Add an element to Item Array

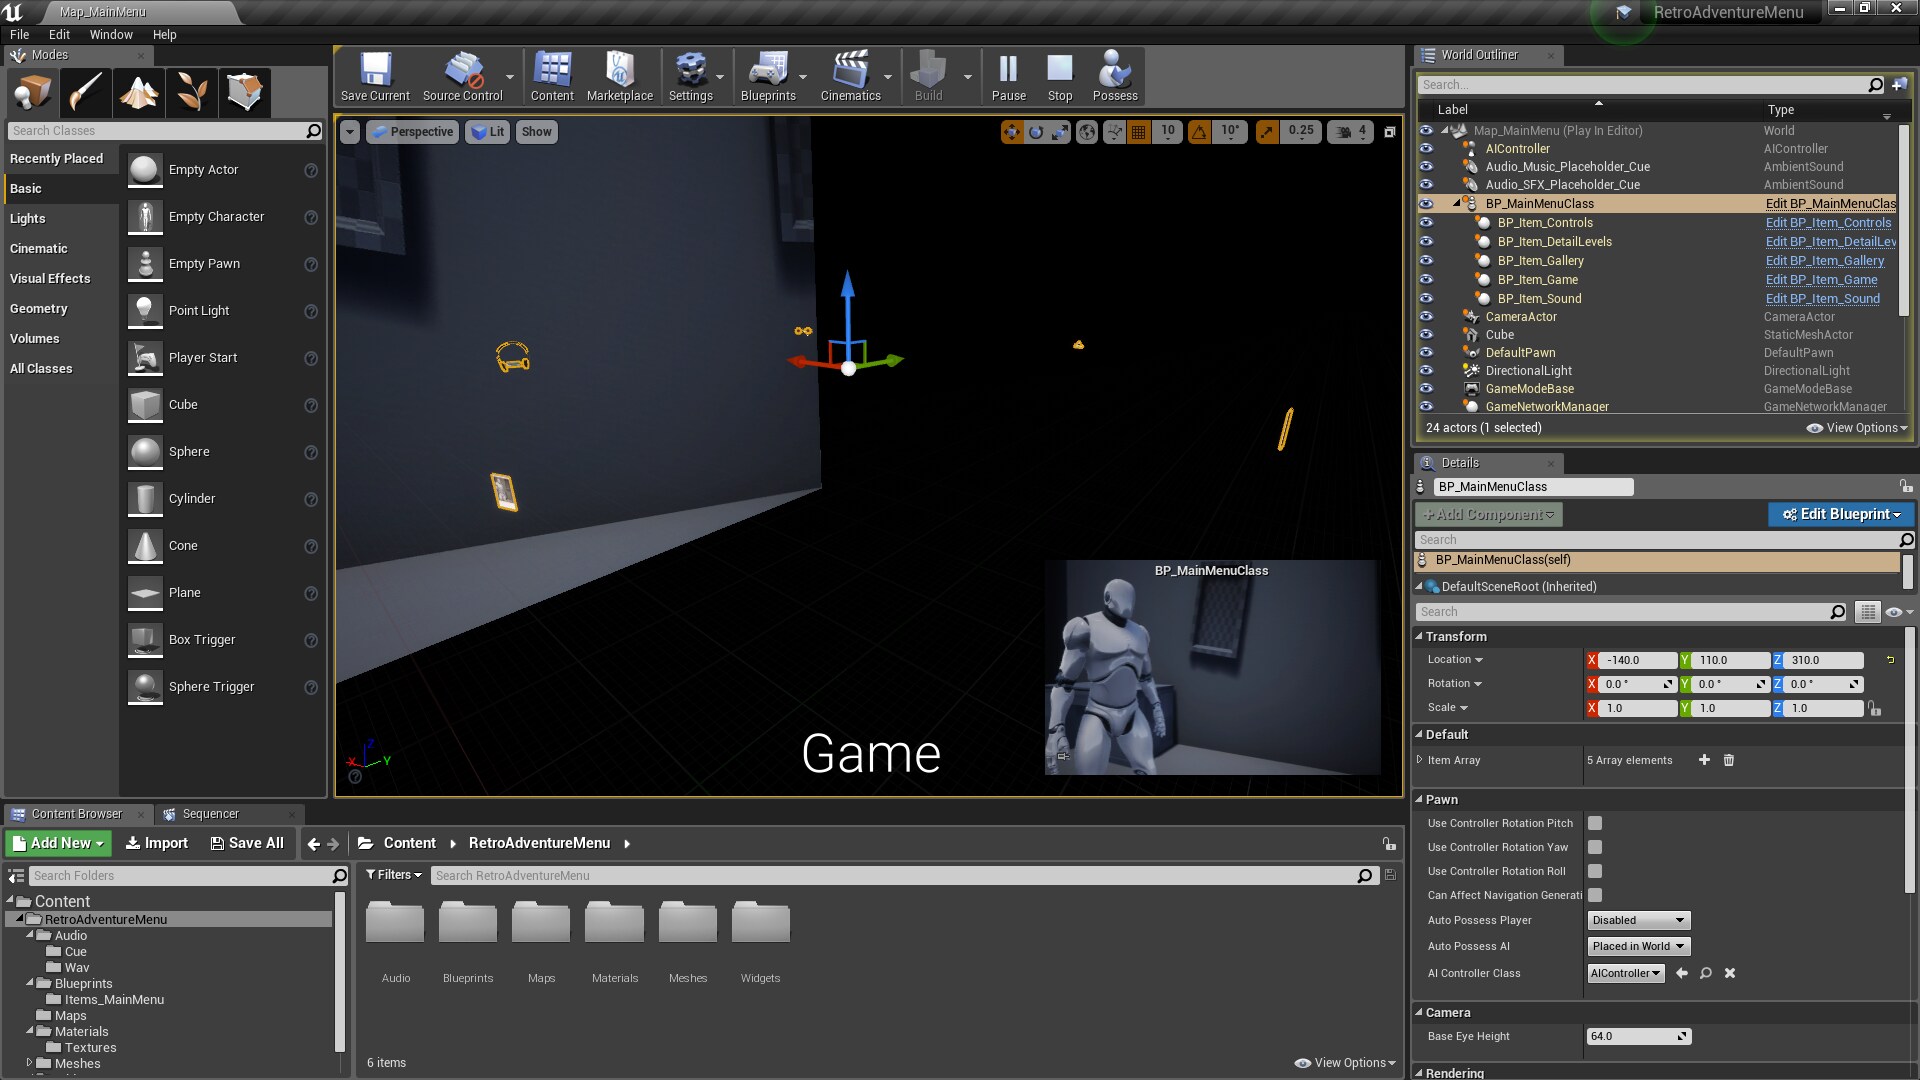point(1704,760)
